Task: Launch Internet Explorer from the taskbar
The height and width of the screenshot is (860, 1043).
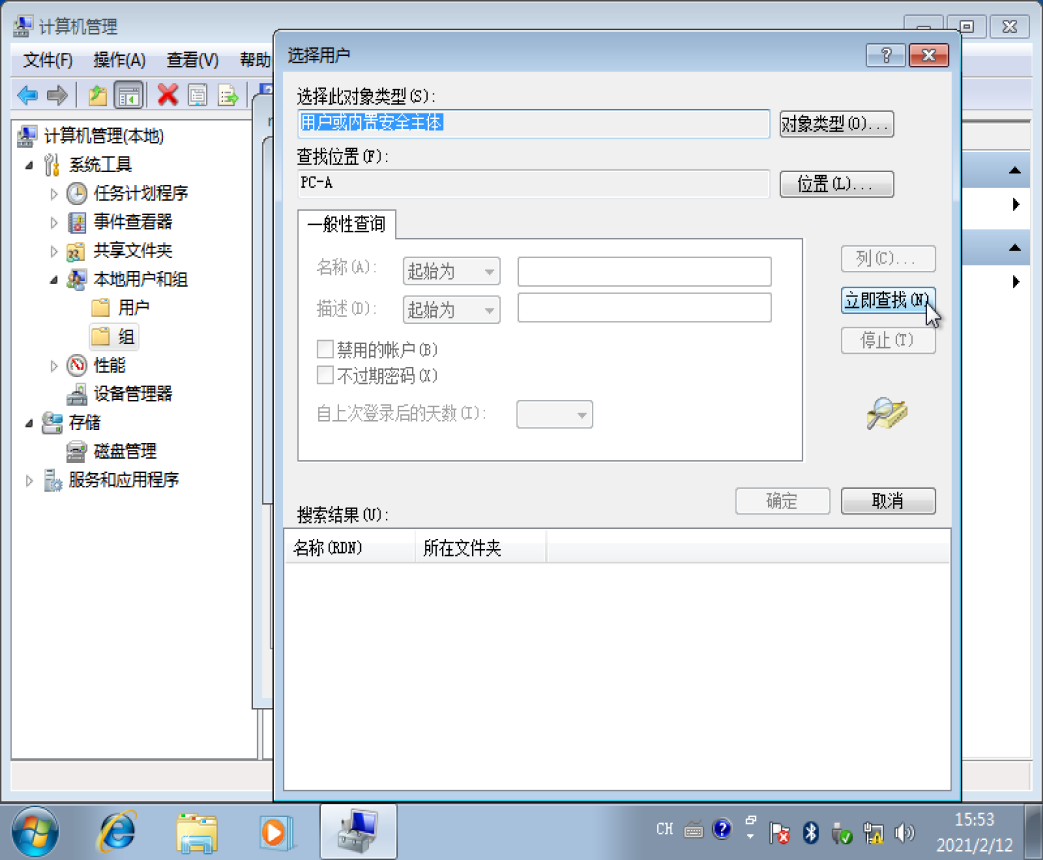Action: 117,832
